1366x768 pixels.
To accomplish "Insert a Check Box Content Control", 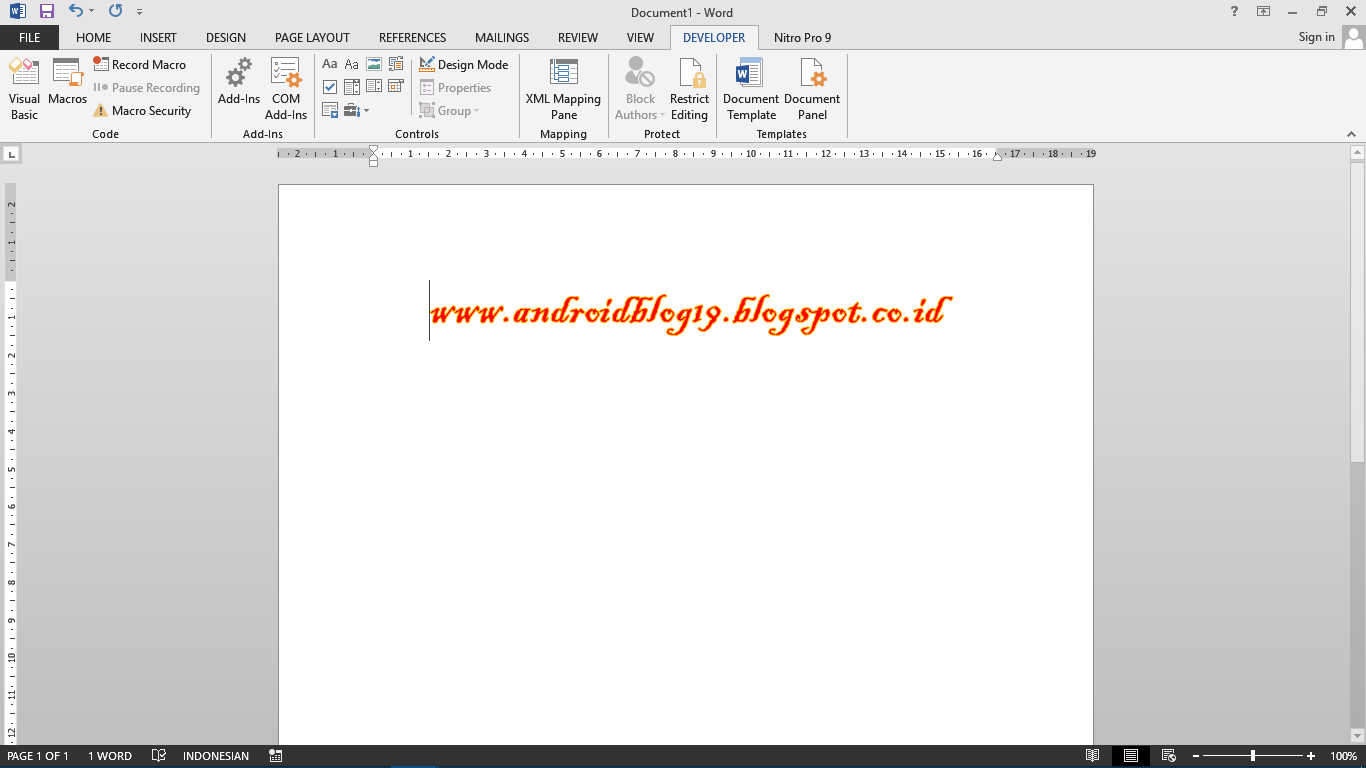I will [x=330, y=87].
